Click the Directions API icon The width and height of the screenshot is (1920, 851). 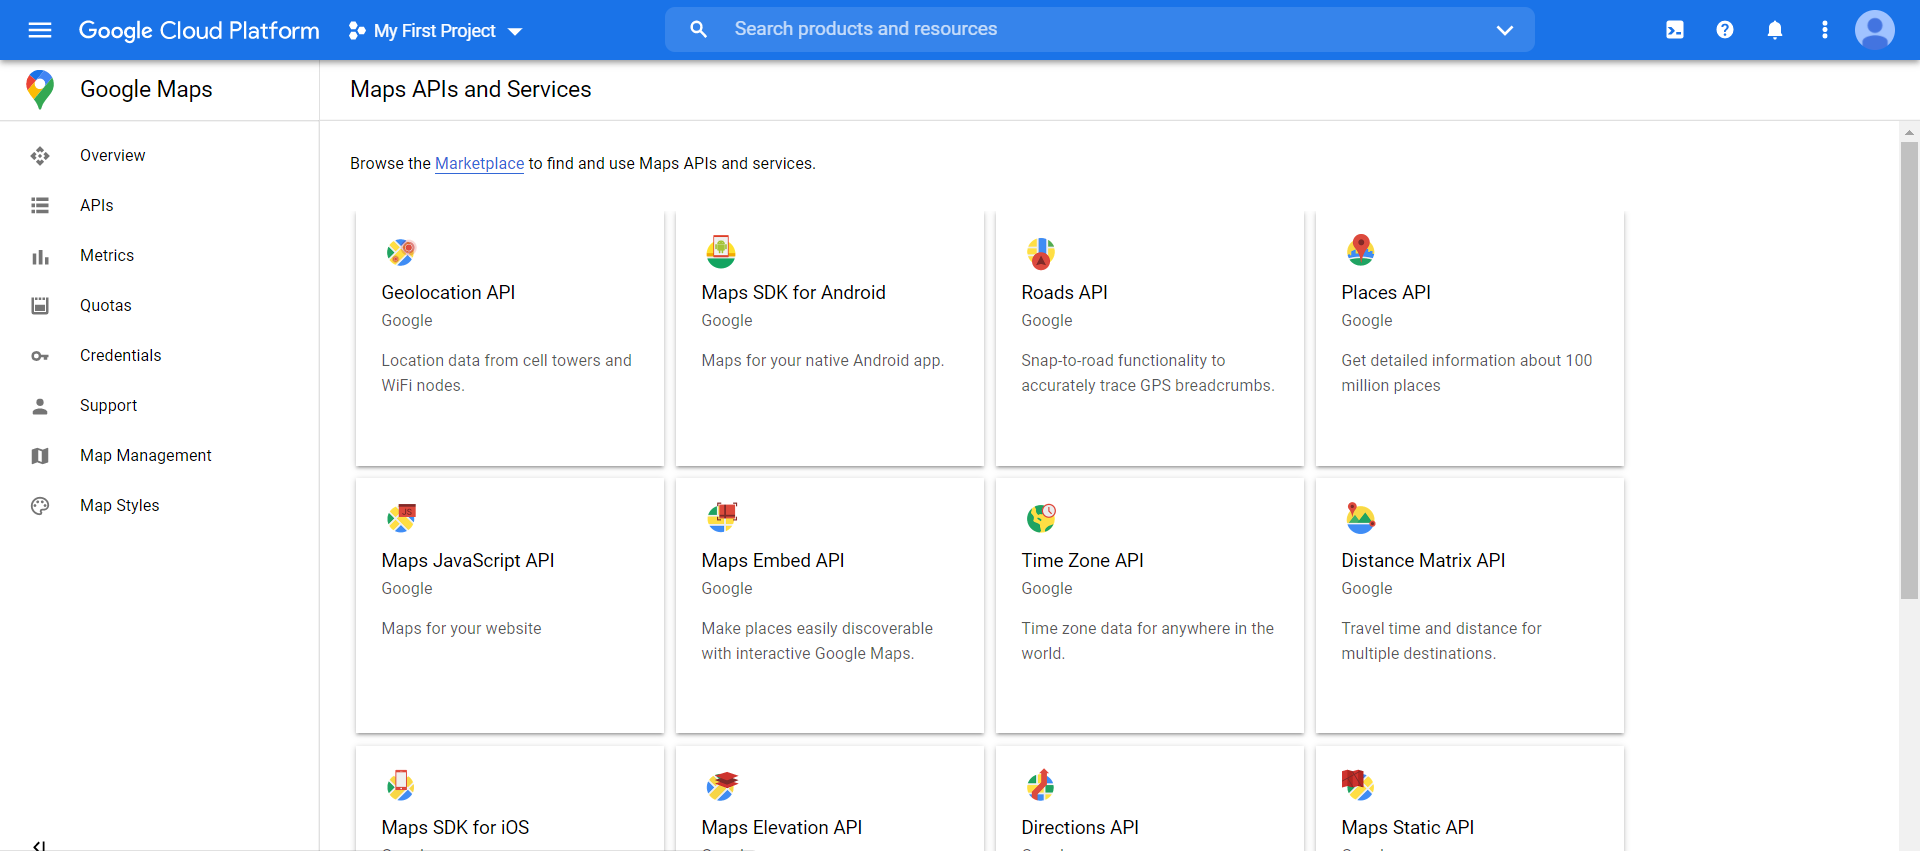click(1041, 785)
